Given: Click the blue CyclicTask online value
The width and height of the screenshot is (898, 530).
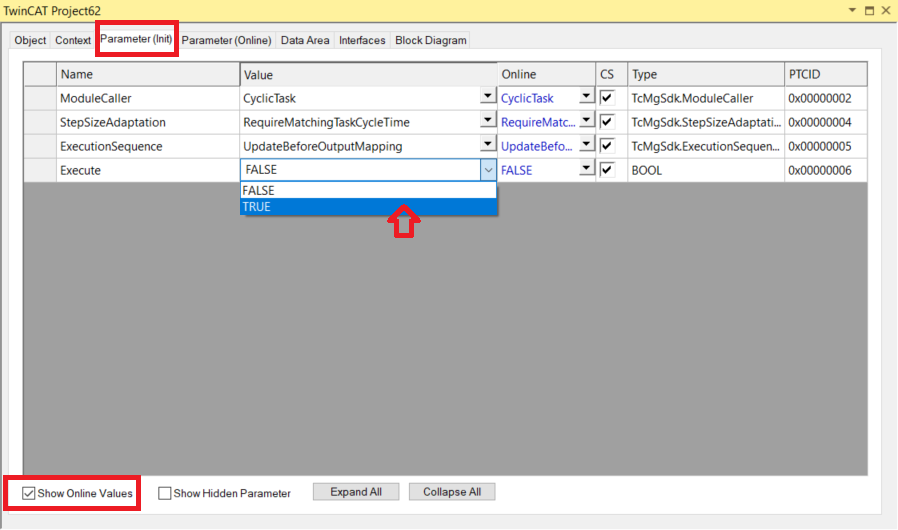Looking at the screenshot, I should (x=527, y=98).
